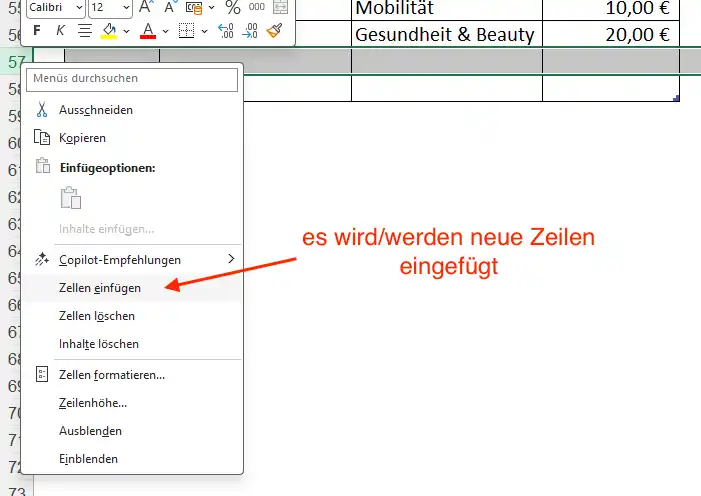Open the font color dropdown arrow
The height and width of the screenshot is (496, 701).
(x=165, y=31)
